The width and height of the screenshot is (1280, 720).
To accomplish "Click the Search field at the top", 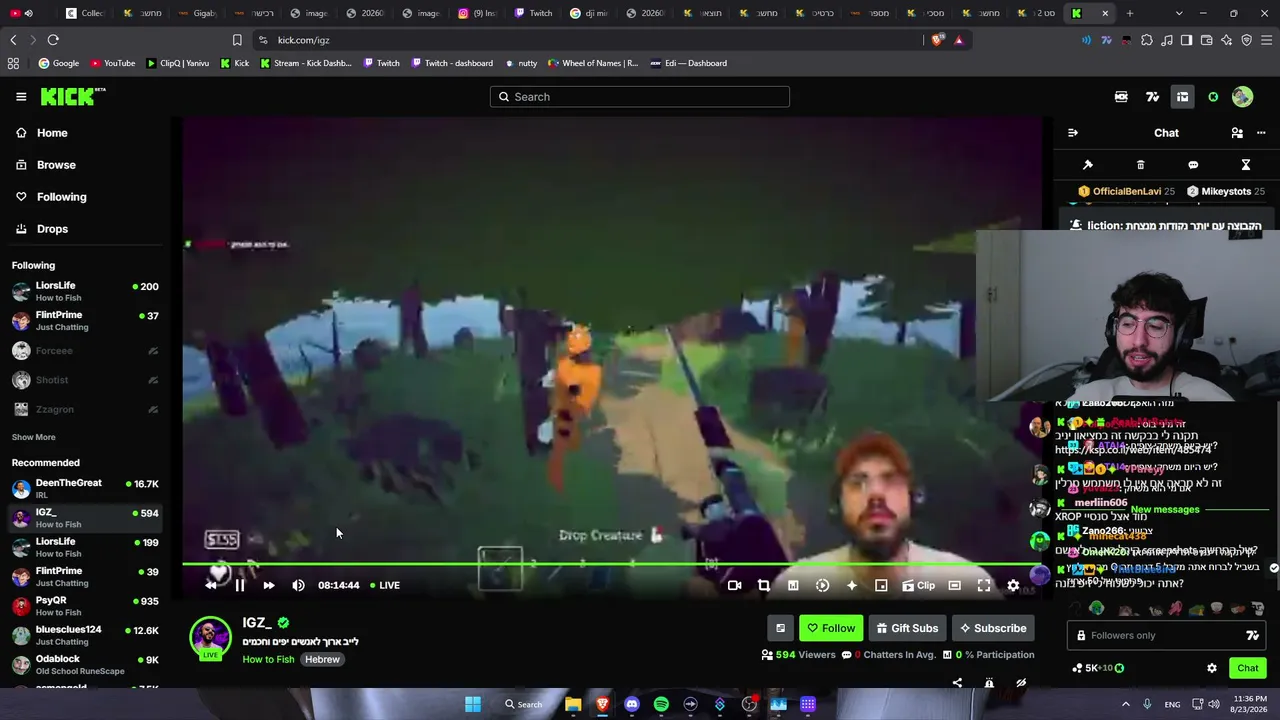I will [640, 97].
